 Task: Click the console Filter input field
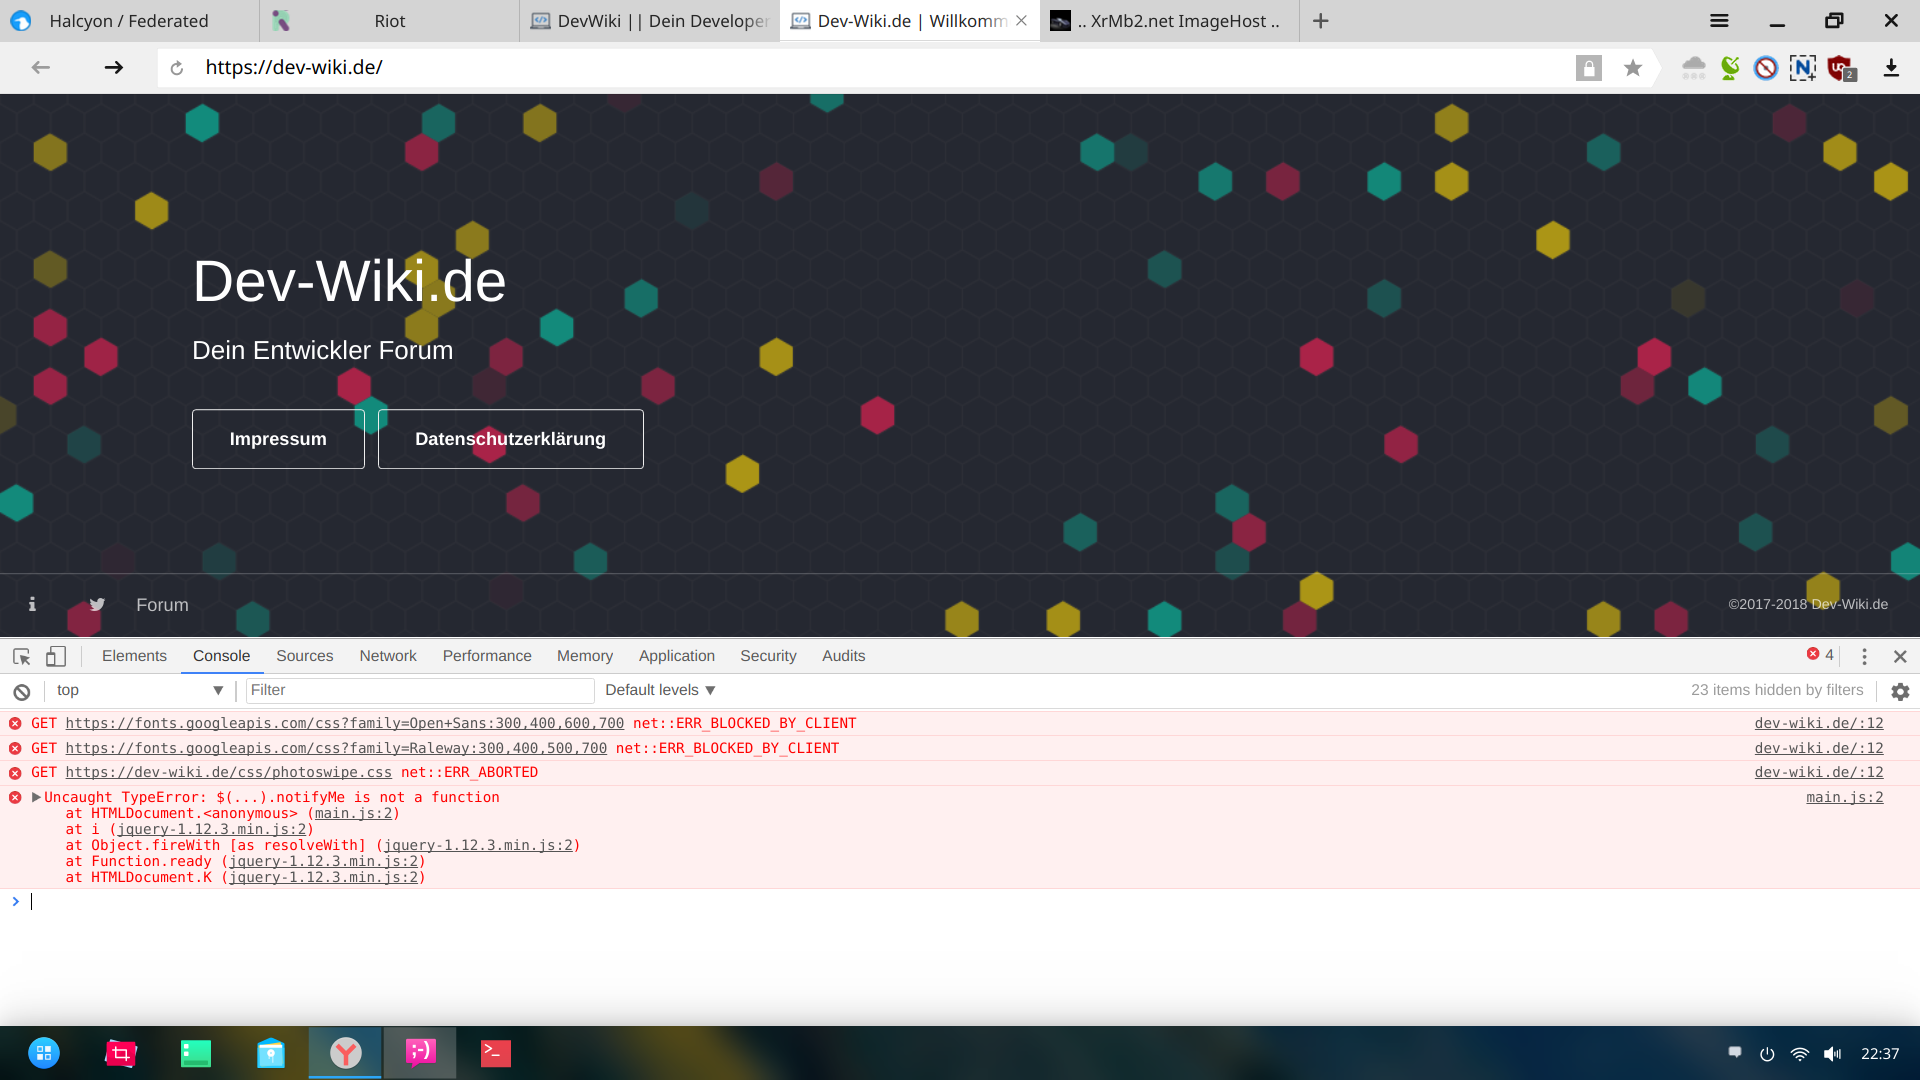419,690
